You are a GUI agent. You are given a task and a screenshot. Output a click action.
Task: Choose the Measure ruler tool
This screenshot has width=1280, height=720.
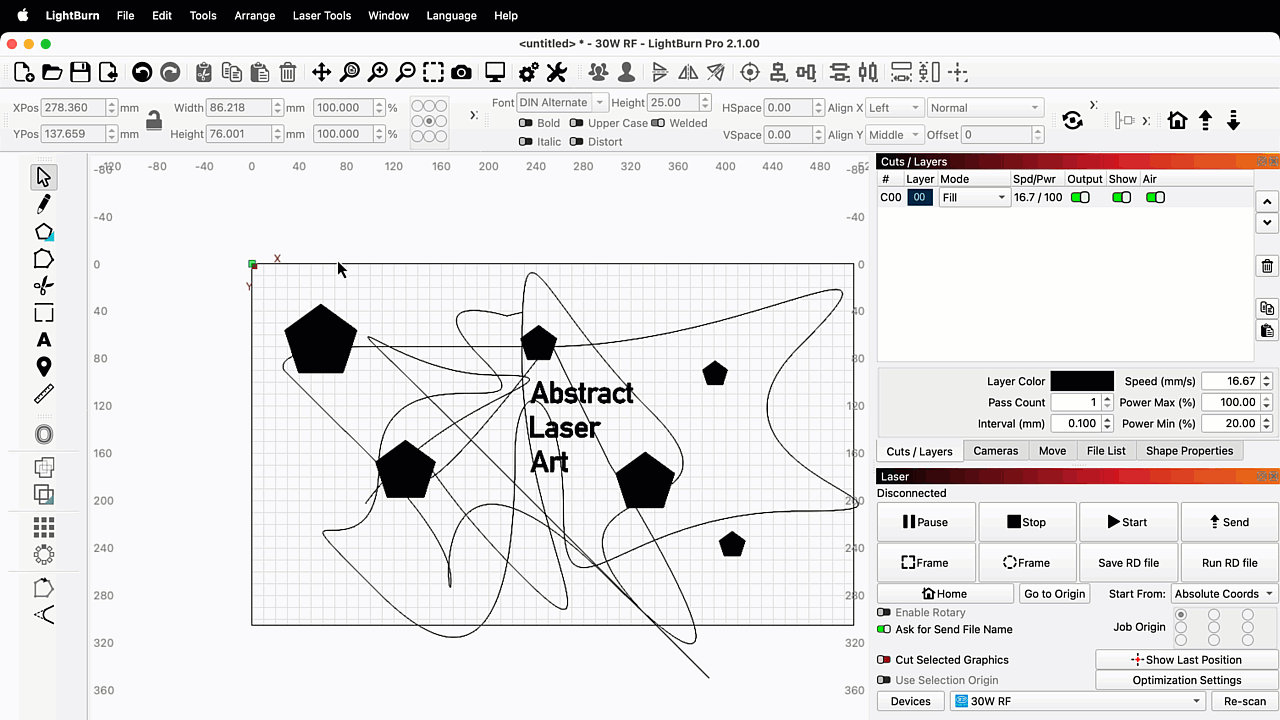point(43,394)
